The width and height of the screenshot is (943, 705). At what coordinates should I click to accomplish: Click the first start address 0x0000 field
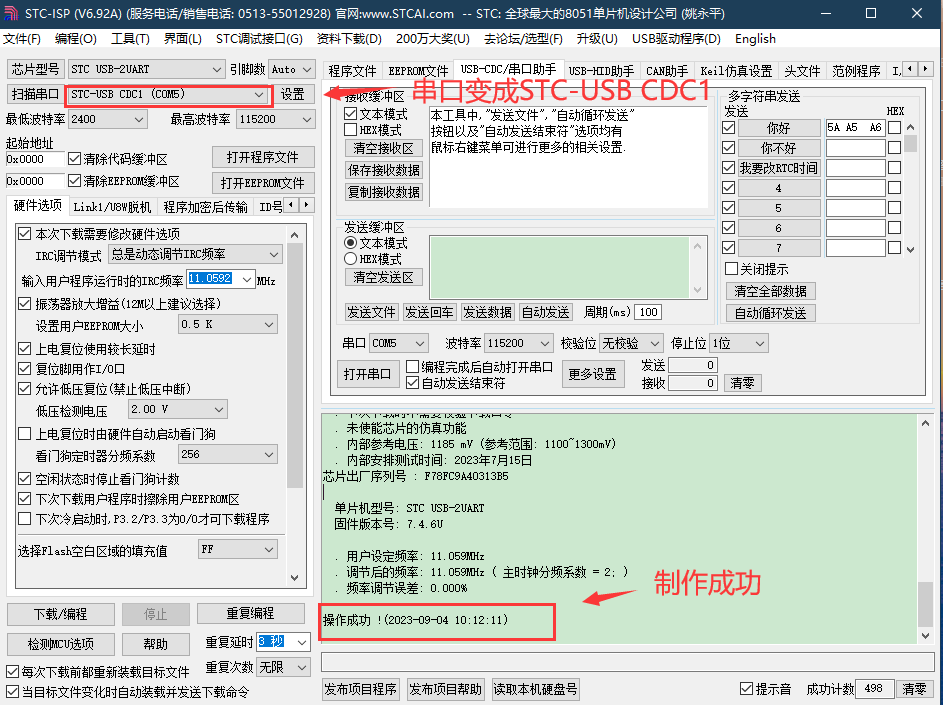34,159
